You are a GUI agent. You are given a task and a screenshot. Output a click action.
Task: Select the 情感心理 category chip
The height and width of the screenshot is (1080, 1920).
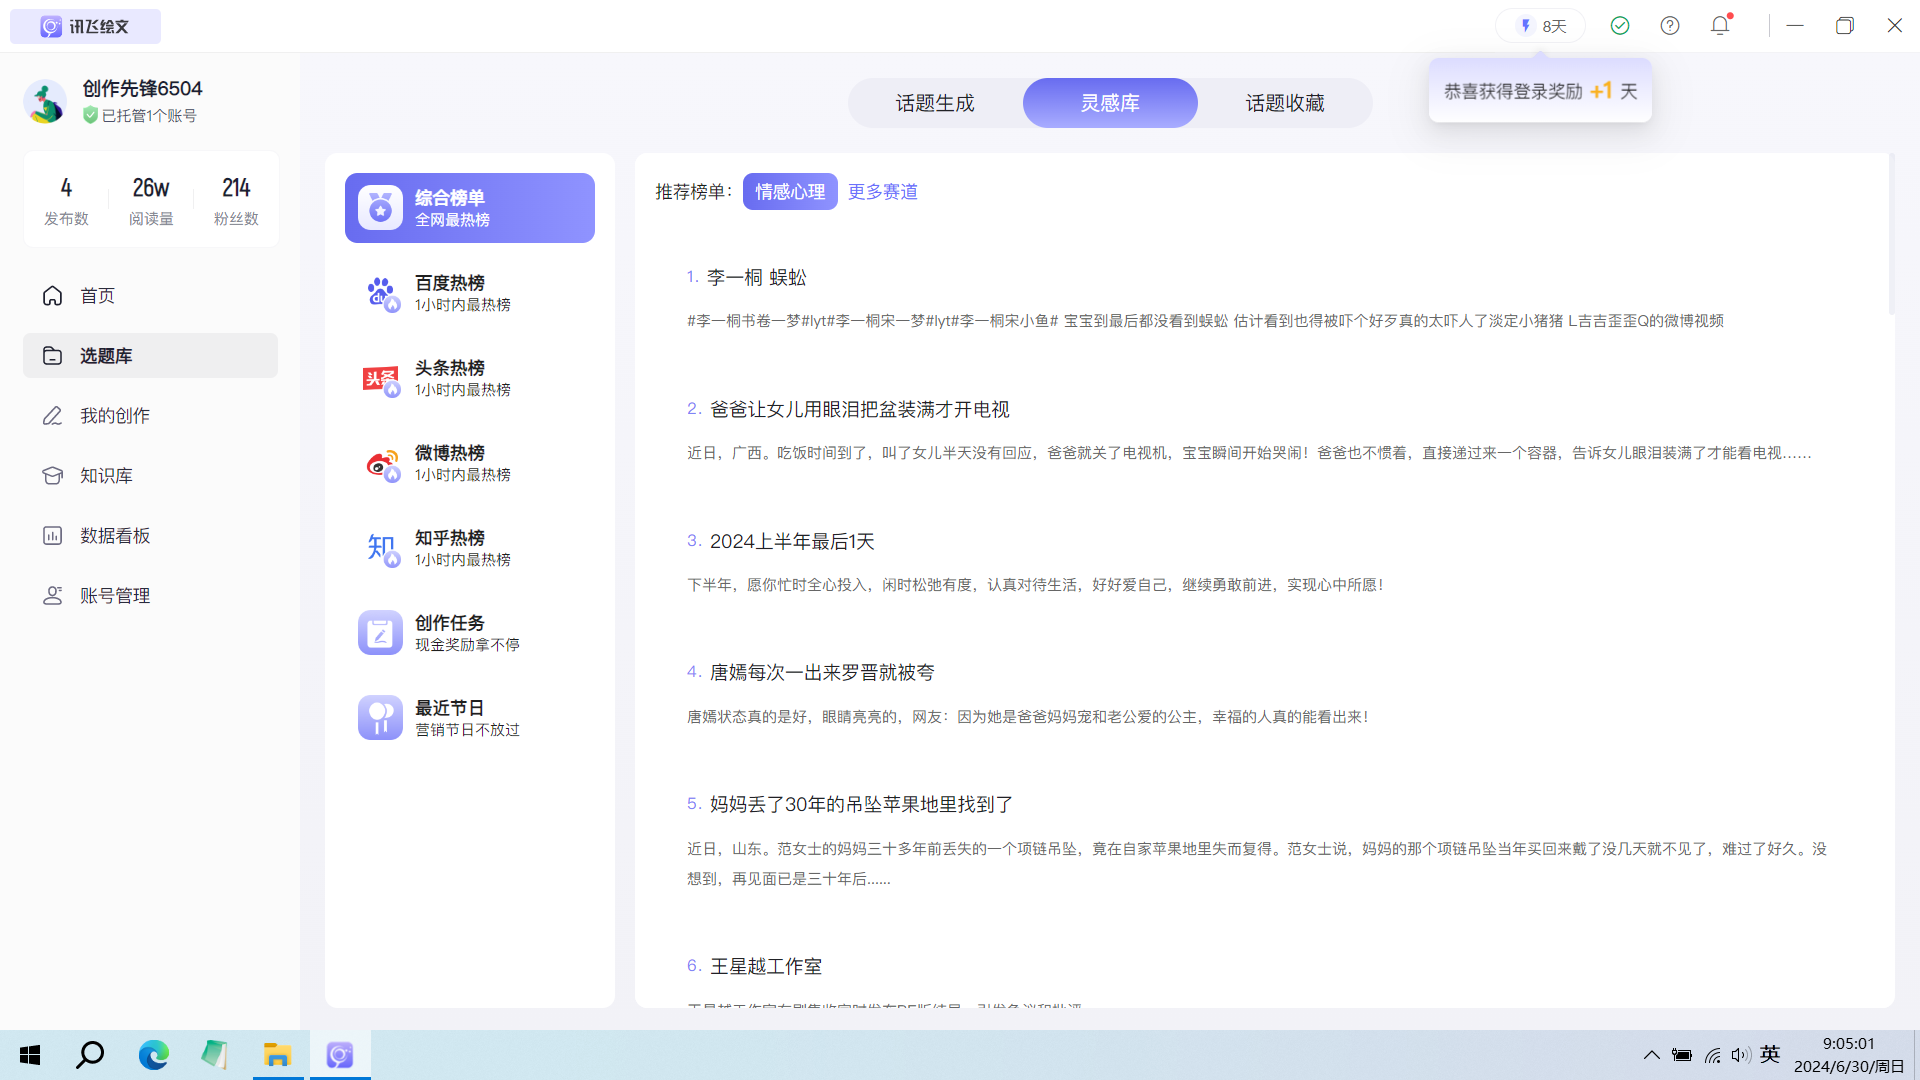[x=789, y=192]
